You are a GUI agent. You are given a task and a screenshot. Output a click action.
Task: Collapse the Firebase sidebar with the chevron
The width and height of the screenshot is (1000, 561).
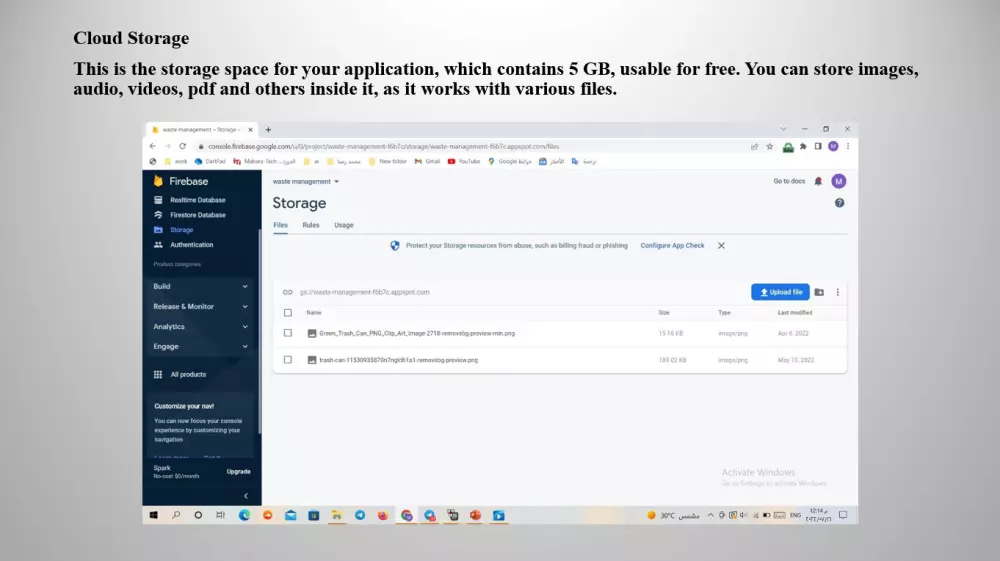[x=246, y=496]
